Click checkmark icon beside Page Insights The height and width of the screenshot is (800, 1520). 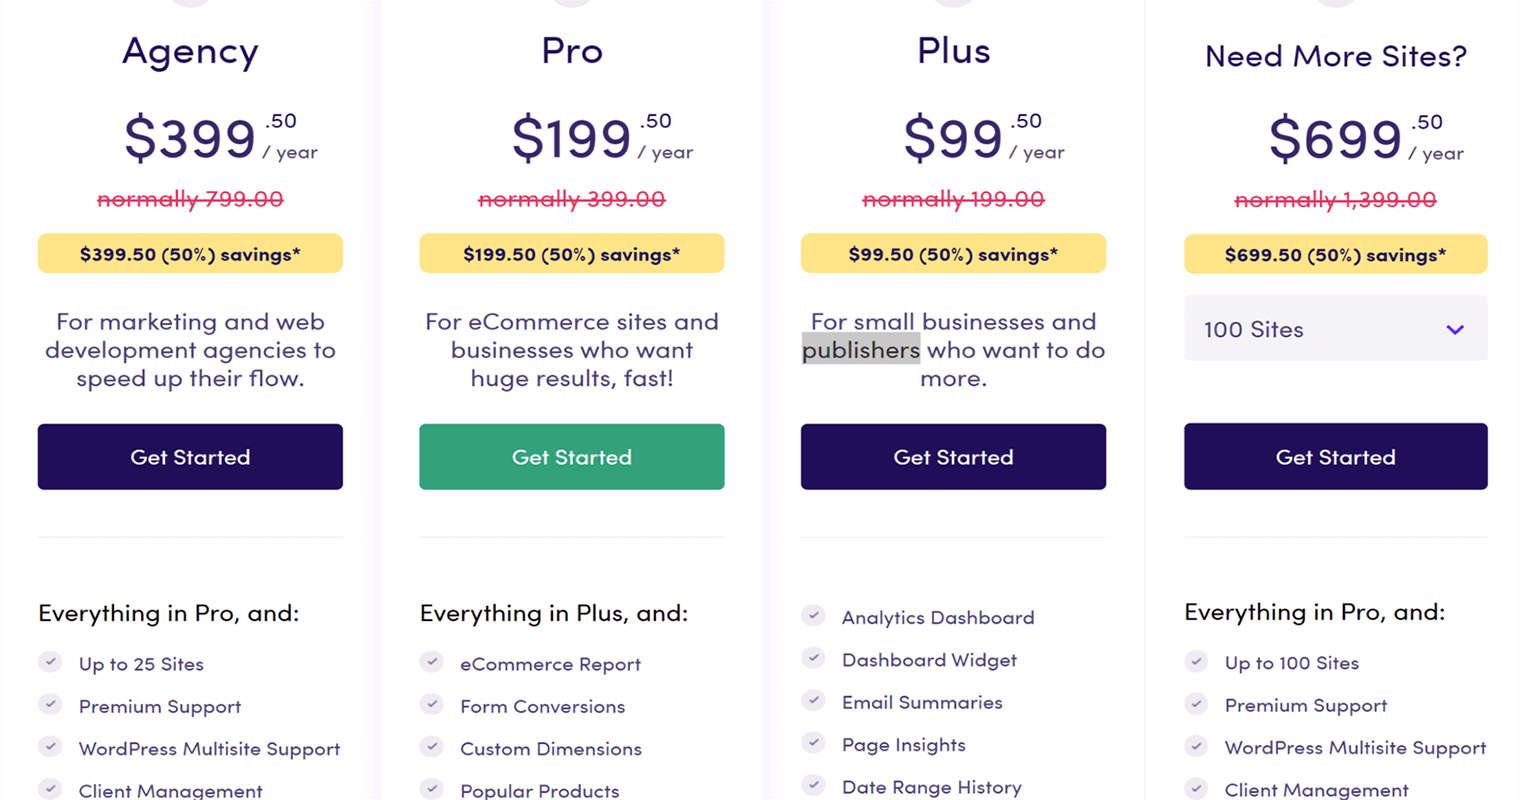coord(814,743)
